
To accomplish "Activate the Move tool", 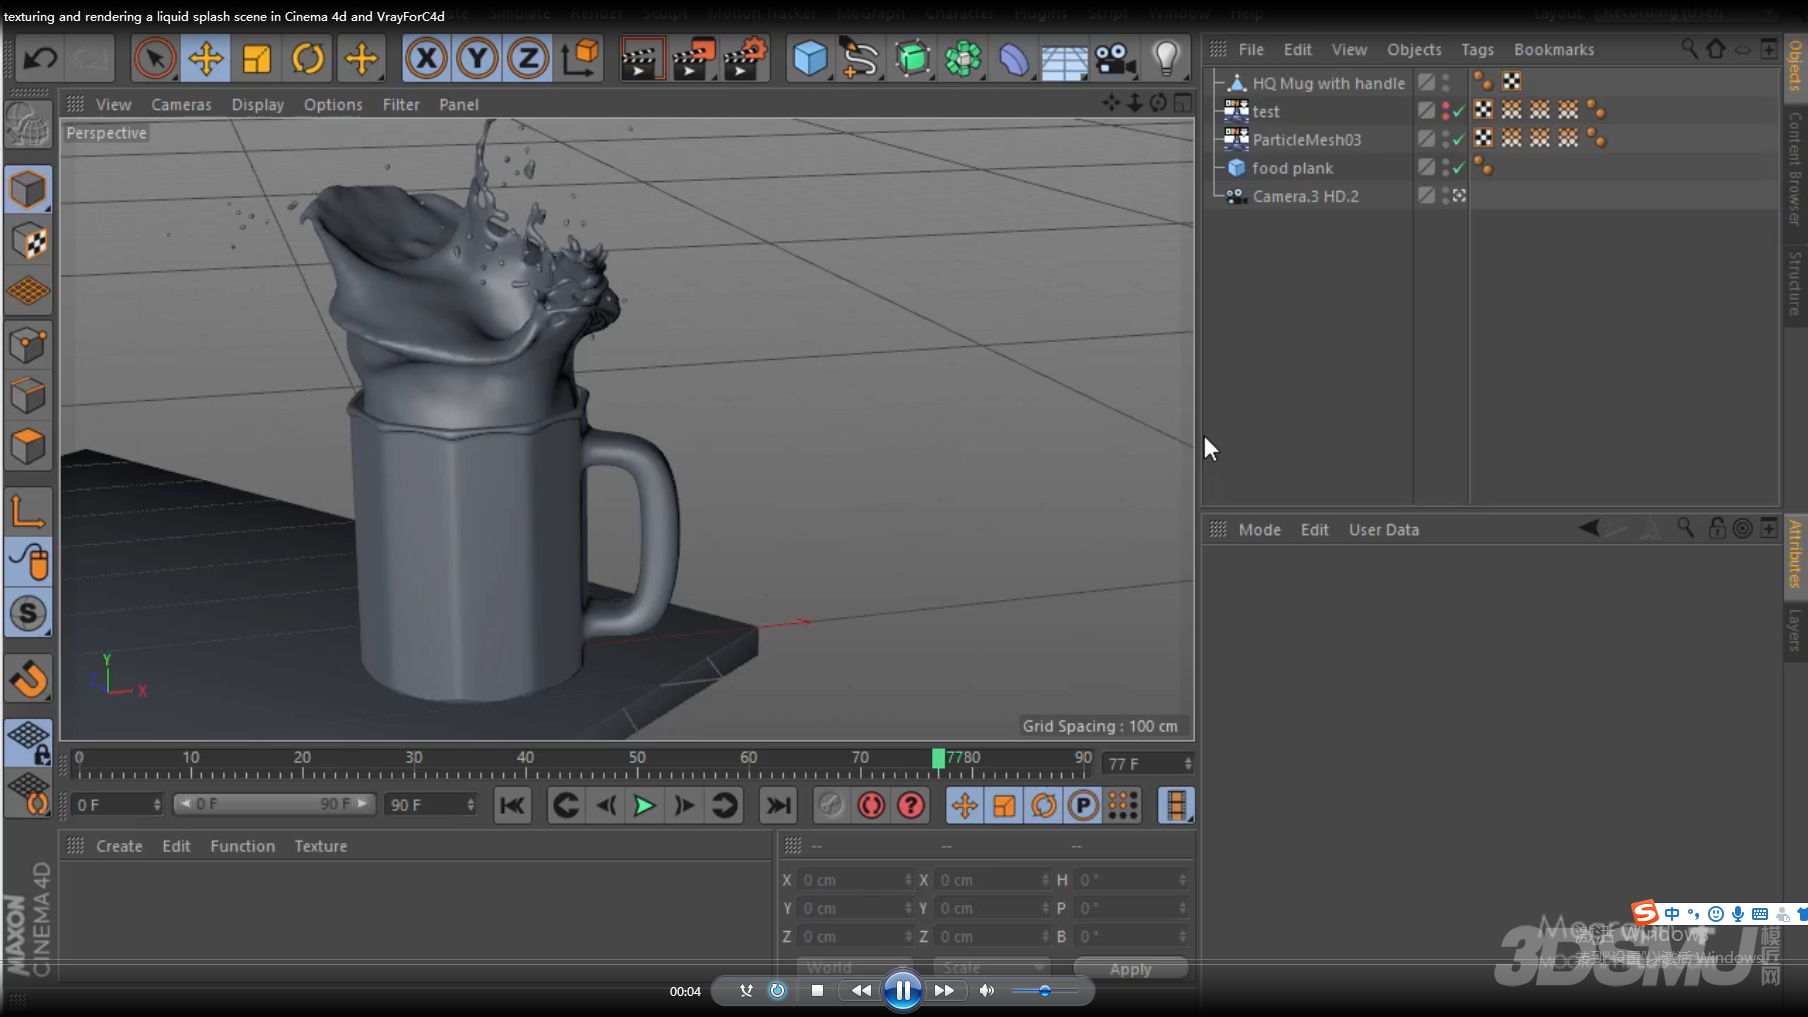I will (205, 59).
